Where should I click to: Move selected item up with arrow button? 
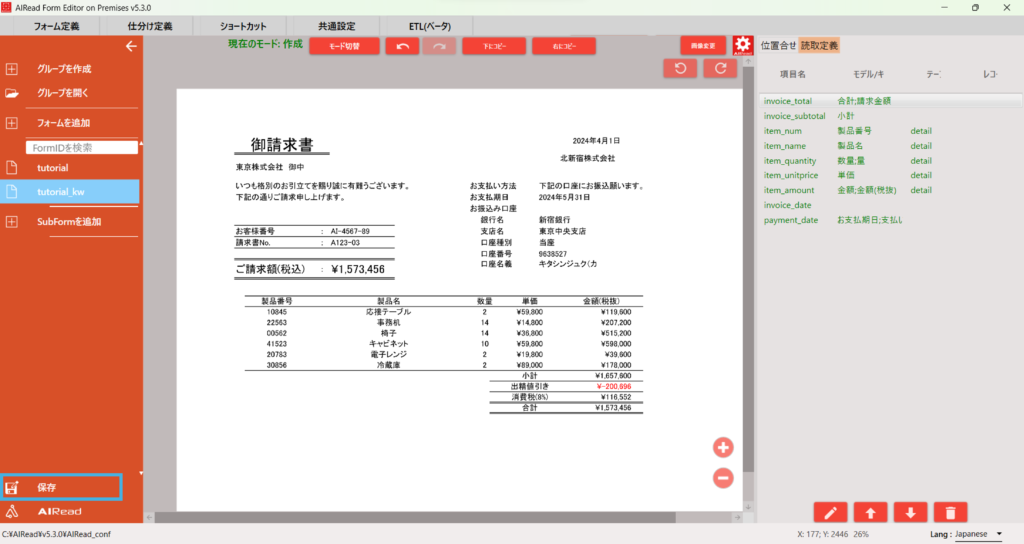[x=870, y=512]
